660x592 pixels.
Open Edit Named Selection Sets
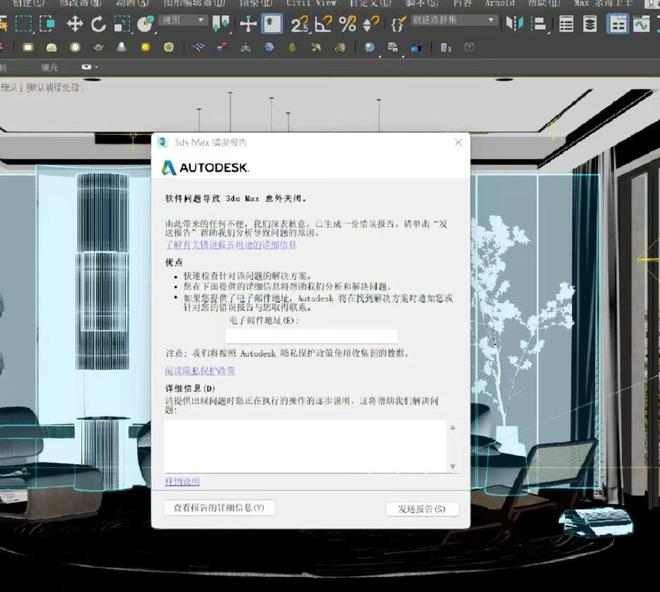tap(399, 24)
